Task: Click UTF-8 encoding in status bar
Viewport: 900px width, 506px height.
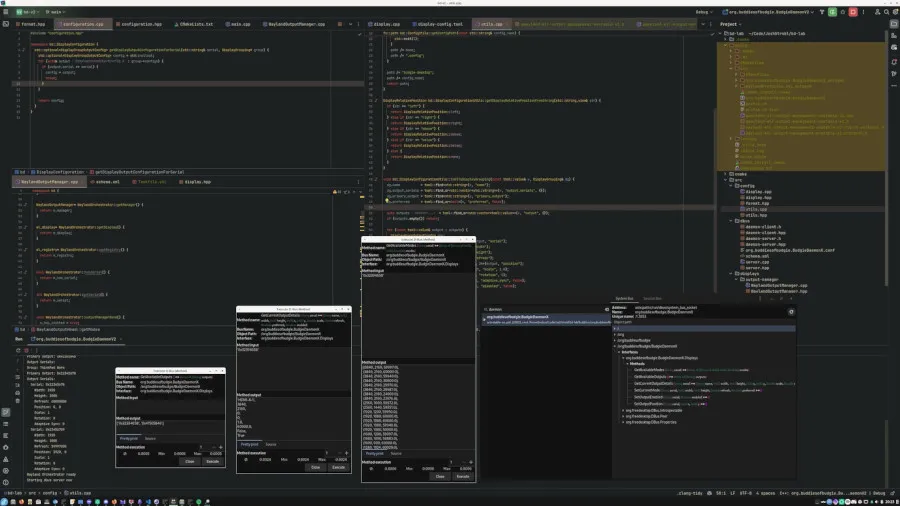Action: 746,493
